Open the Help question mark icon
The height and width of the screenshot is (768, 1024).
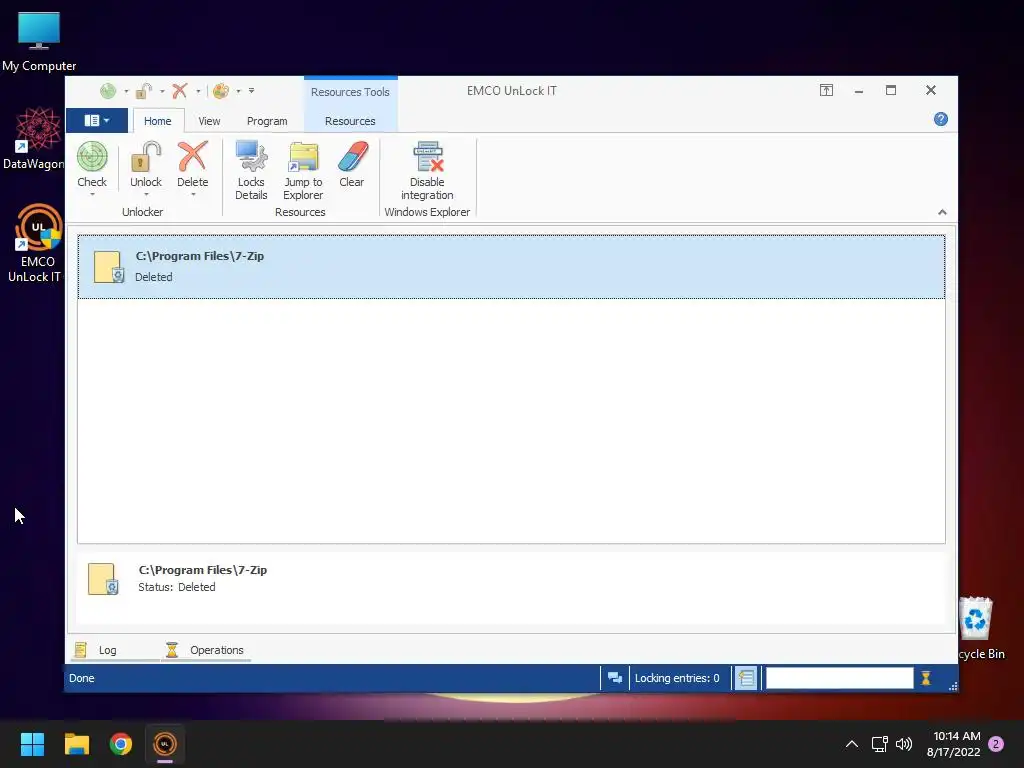pos(940,119)
